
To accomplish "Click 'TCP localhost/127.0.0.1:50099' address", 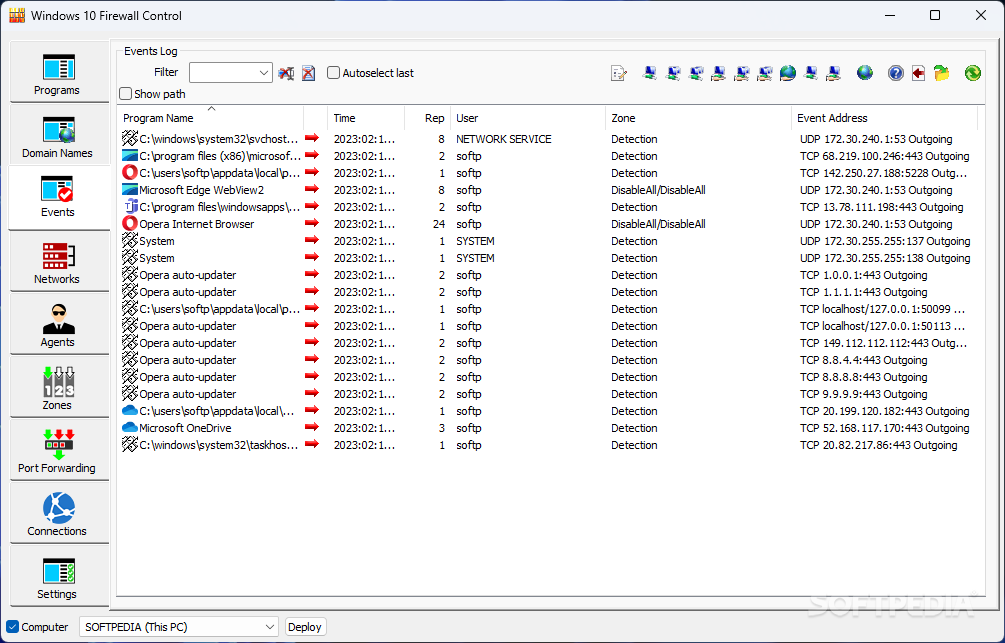I will tap(883, 309).
